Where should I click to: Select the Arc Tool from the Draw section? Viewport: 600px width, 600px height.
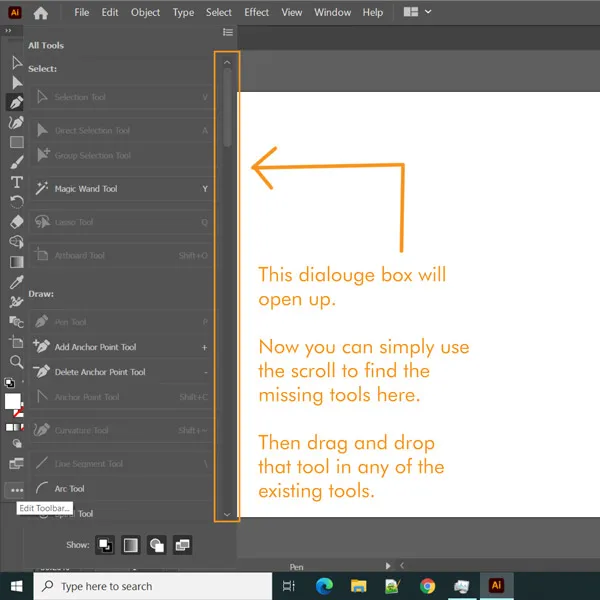click(x=69, y=489)
